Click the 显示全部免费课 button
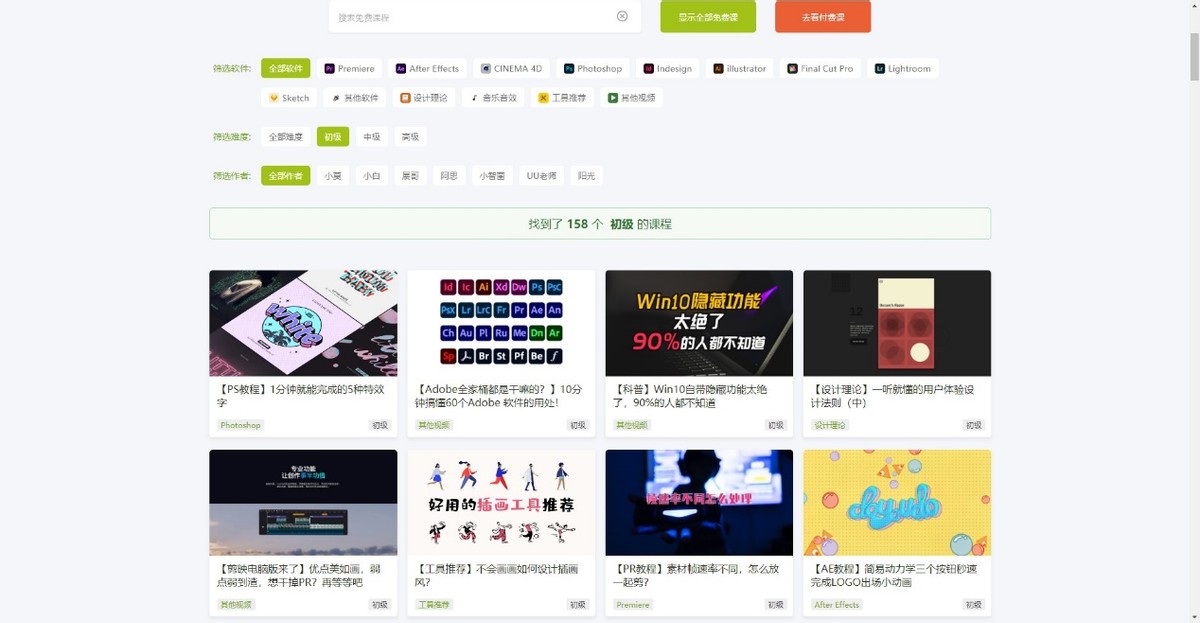The image size is (1200, 623). (706, 16)
